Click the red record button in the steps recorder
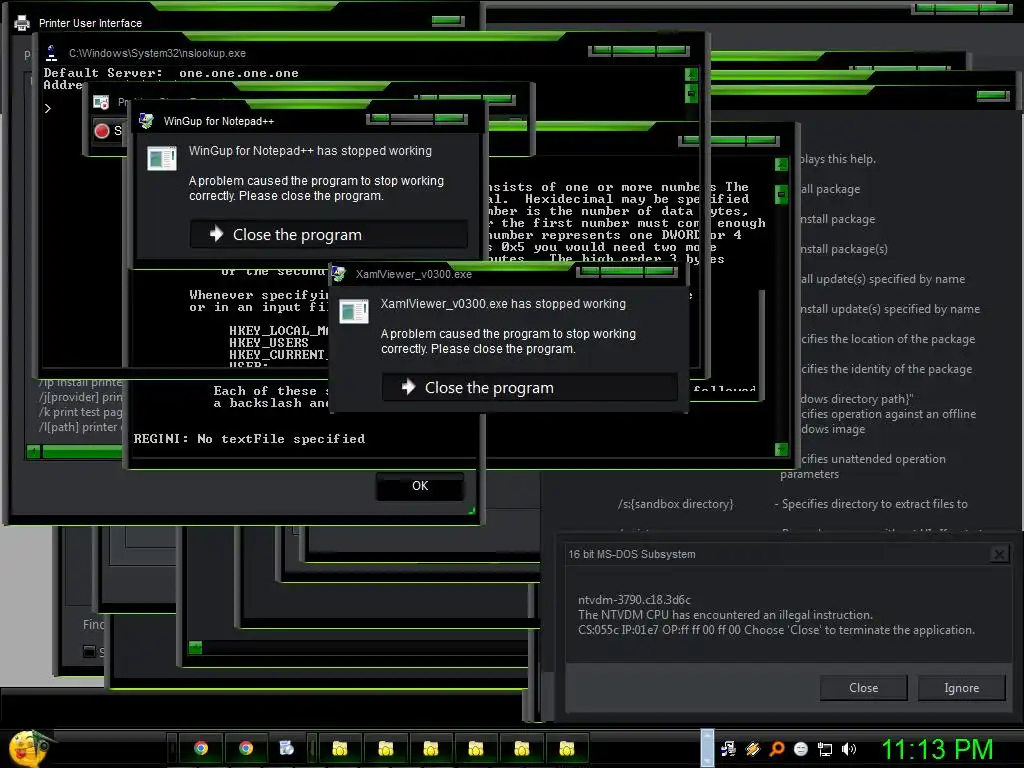1024x768 pixels. (102, 131)
